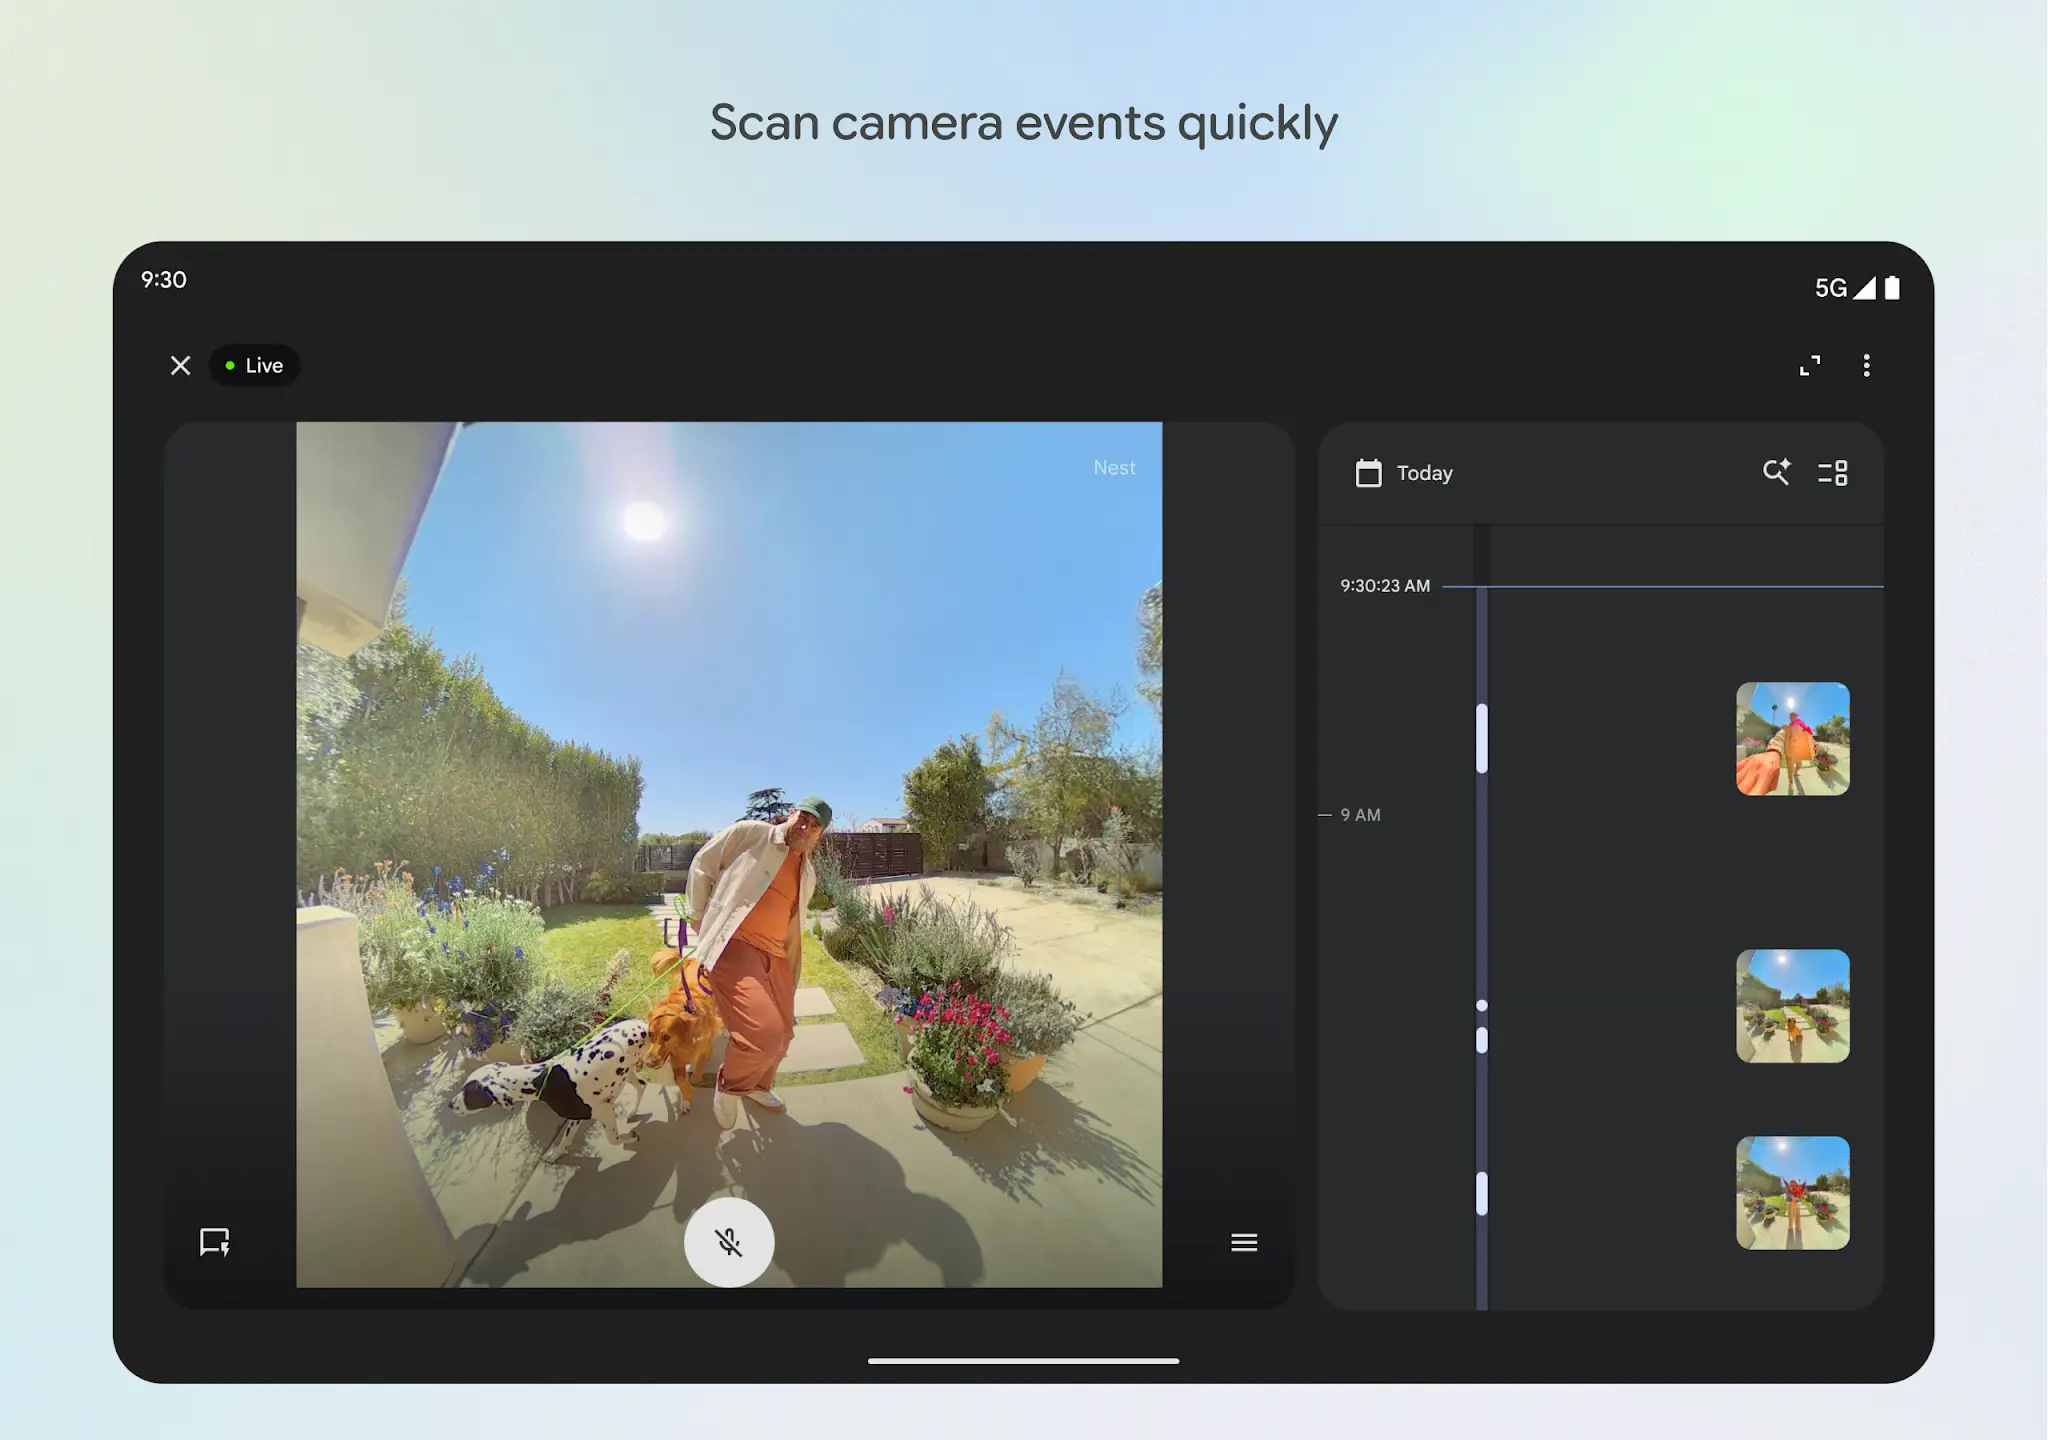The height and width of the screenshot is (1440, 2048).
Task: Open the middle event thumbnail
Action: point(1792,1006)
